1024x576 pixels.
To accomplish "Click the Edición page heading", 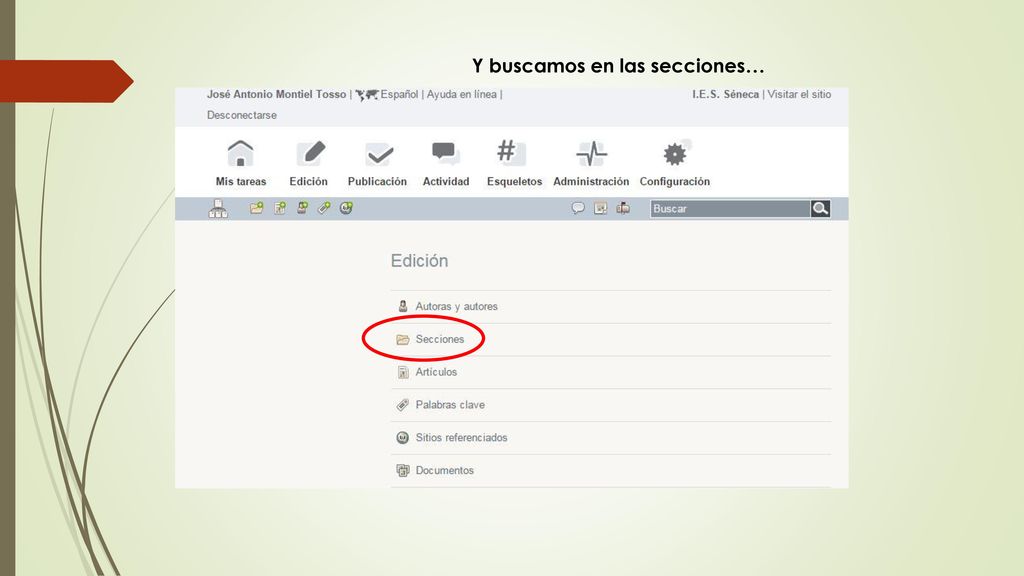I will click(419, 261).
